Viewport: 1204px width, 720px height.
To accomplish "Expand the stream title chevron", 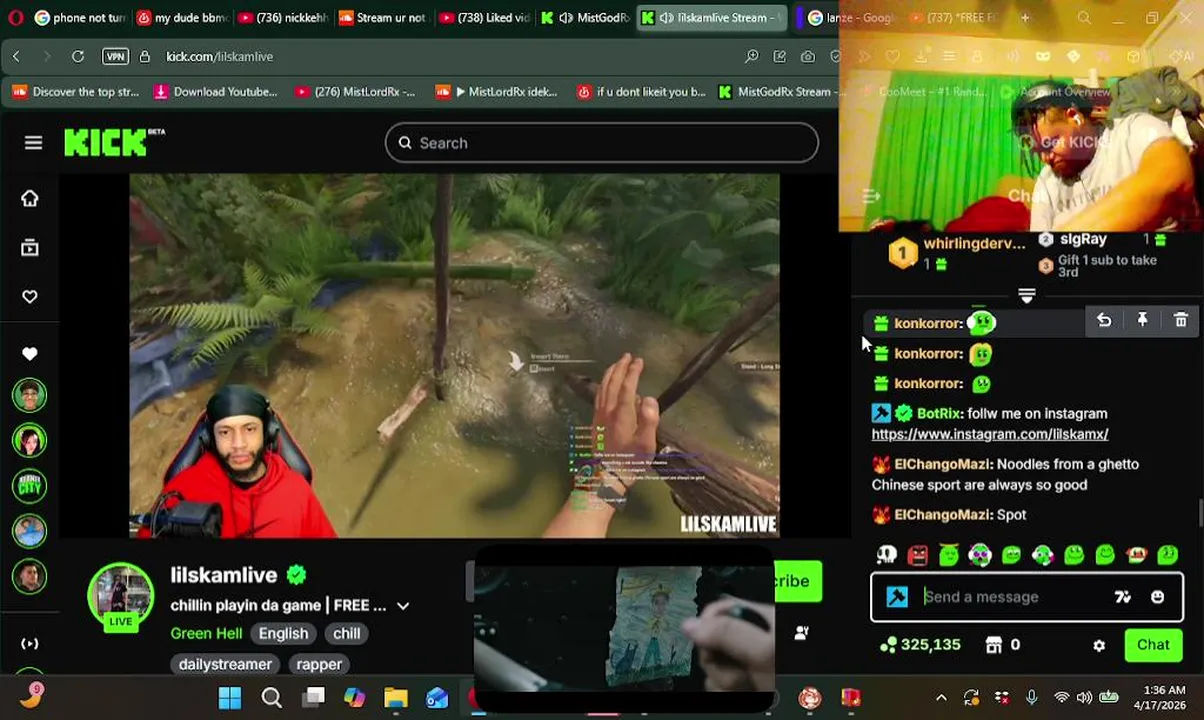I will (x=403, y=606).
